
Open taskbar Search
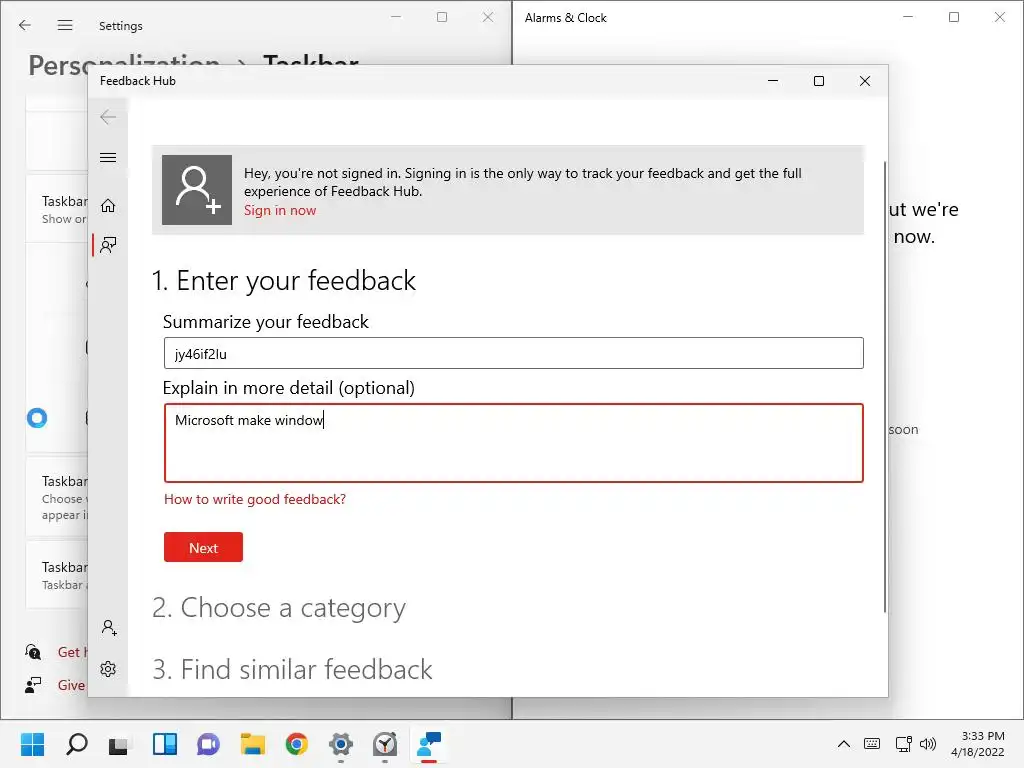(76, 744)
